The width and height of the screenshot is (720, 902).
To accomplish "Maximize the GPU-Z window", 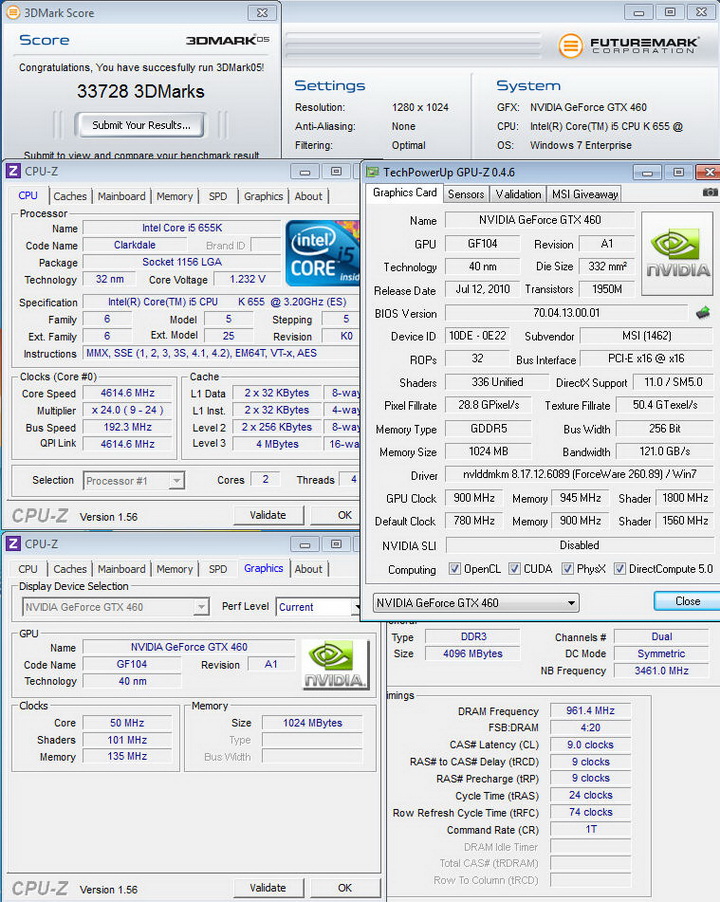I will pyautogui.click(x=678, y=172).
